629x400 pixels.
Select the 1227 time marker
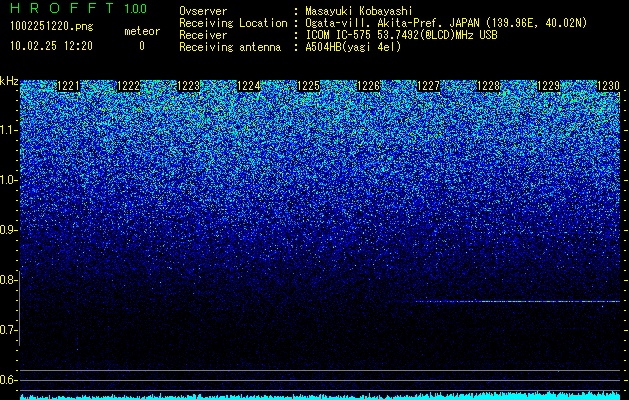[x=428, y=86]
